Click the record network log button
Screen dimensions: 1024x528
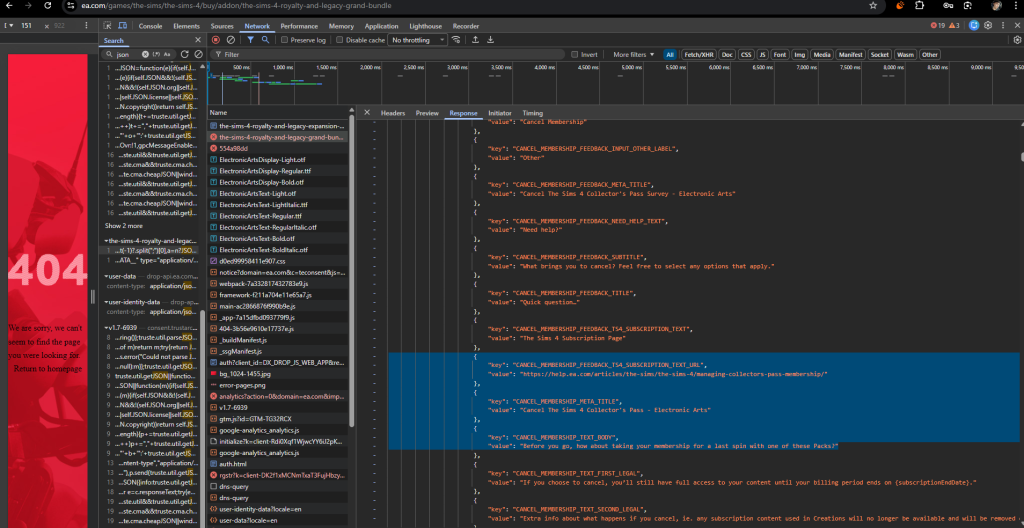click(216, 40)
